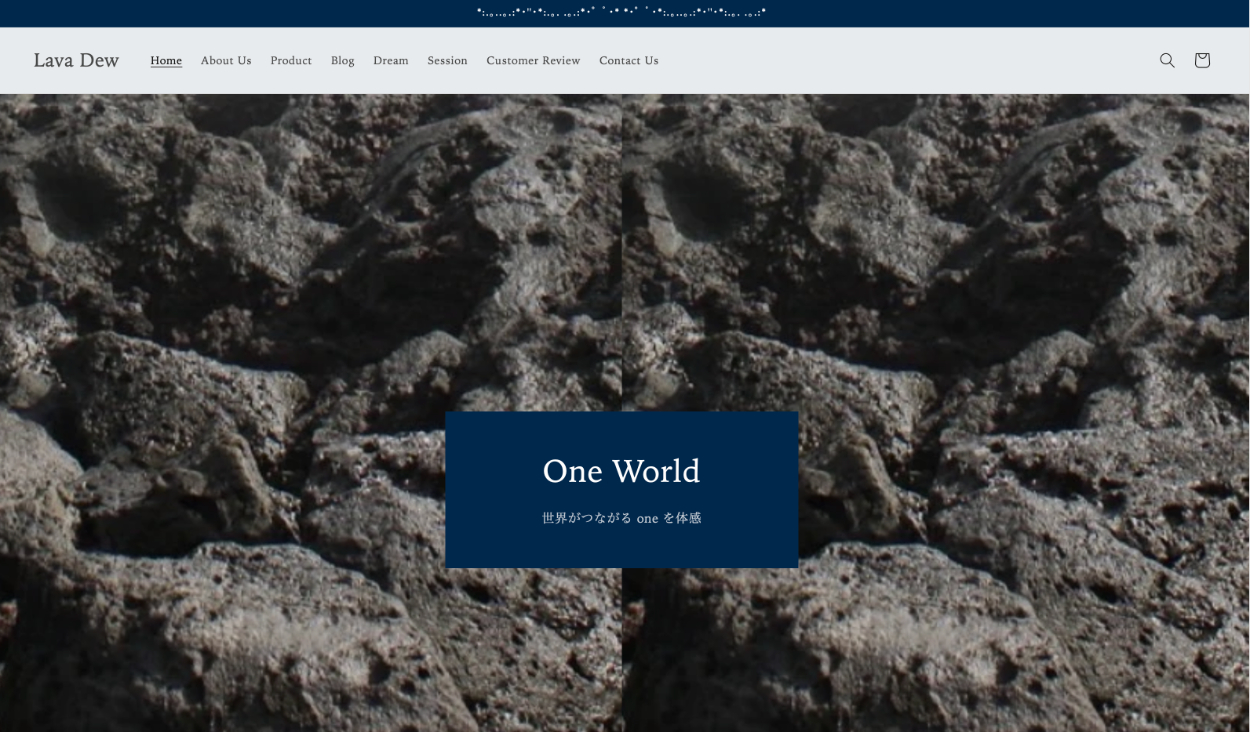This screenshot has height=732, width=1250.
Task: Click the Lava Dew site logo
Action: [x=76, y=60]
